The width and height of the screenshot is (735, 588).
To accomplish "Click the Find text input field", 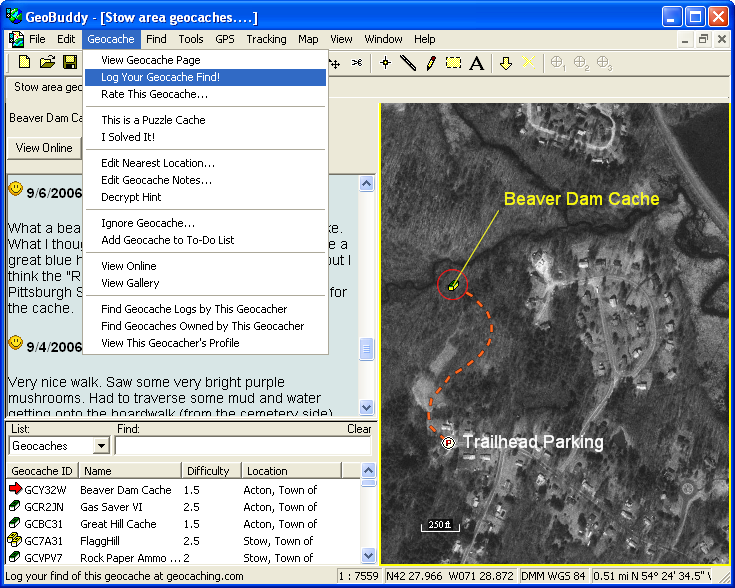I will (x=243, y=445).
